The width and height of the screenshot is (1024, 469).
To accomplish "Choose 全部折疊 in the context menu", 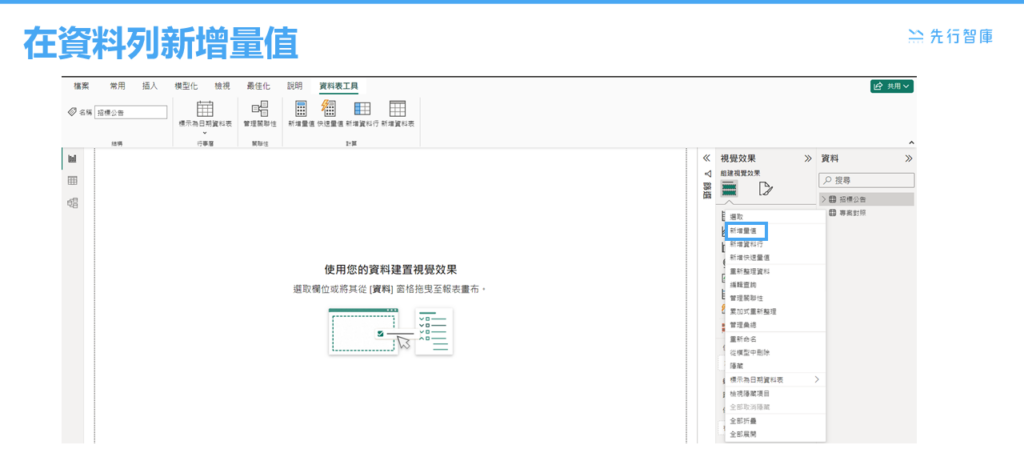I will tap(775, 421).
